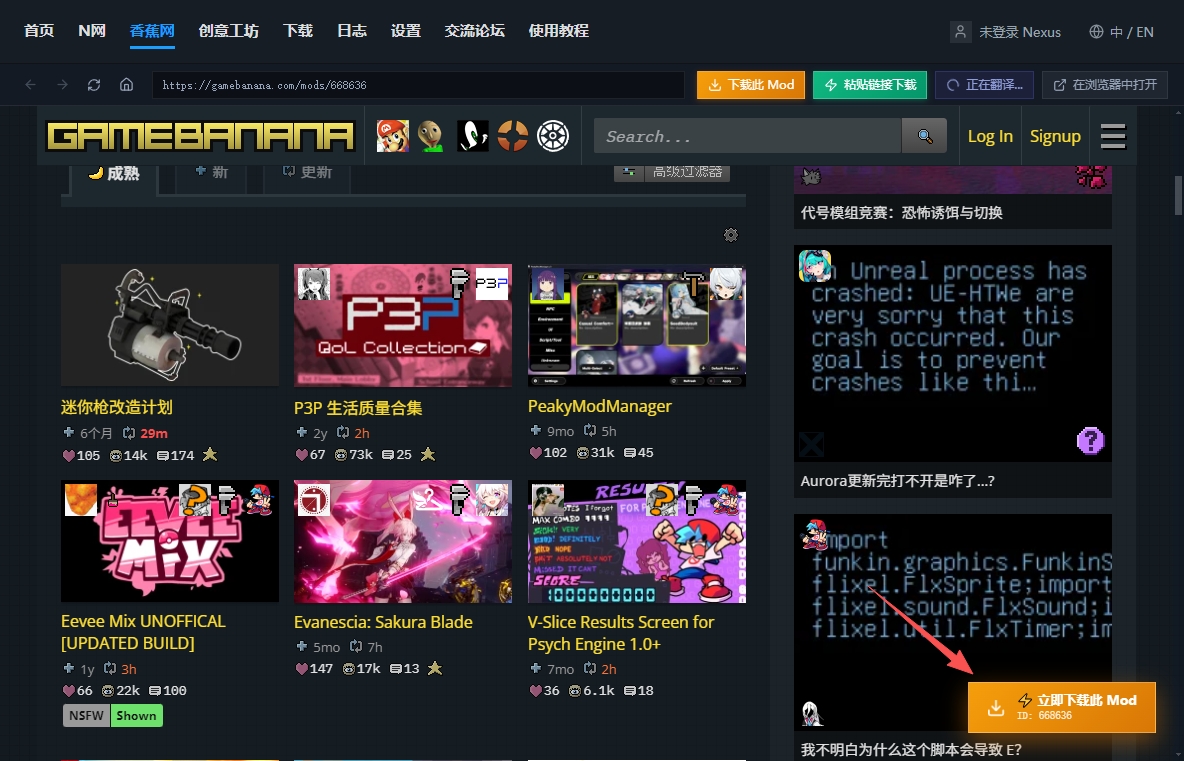The image size is (1184, 761).
Task: Focus the gamebanana.com URL address field
Action: (x=418, y=85)
